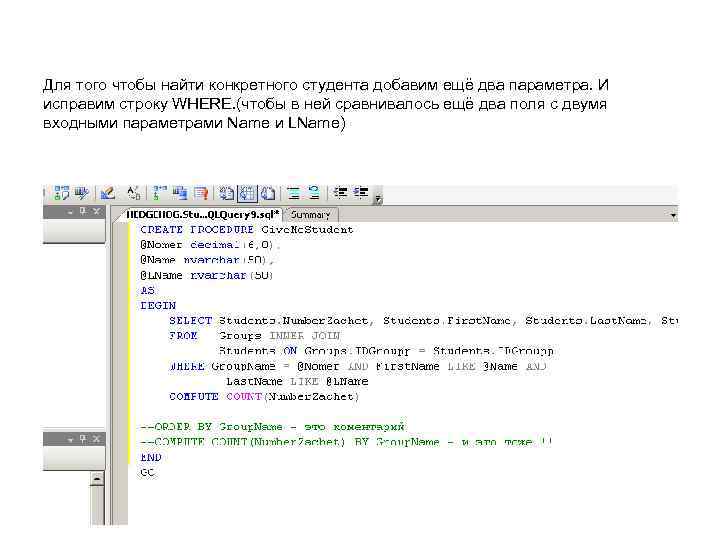Image resolution: width=720 pixels, height=540 pixels.
Task: Toggle Include Actual Execution Plan icon
Action: click(159, 193)
